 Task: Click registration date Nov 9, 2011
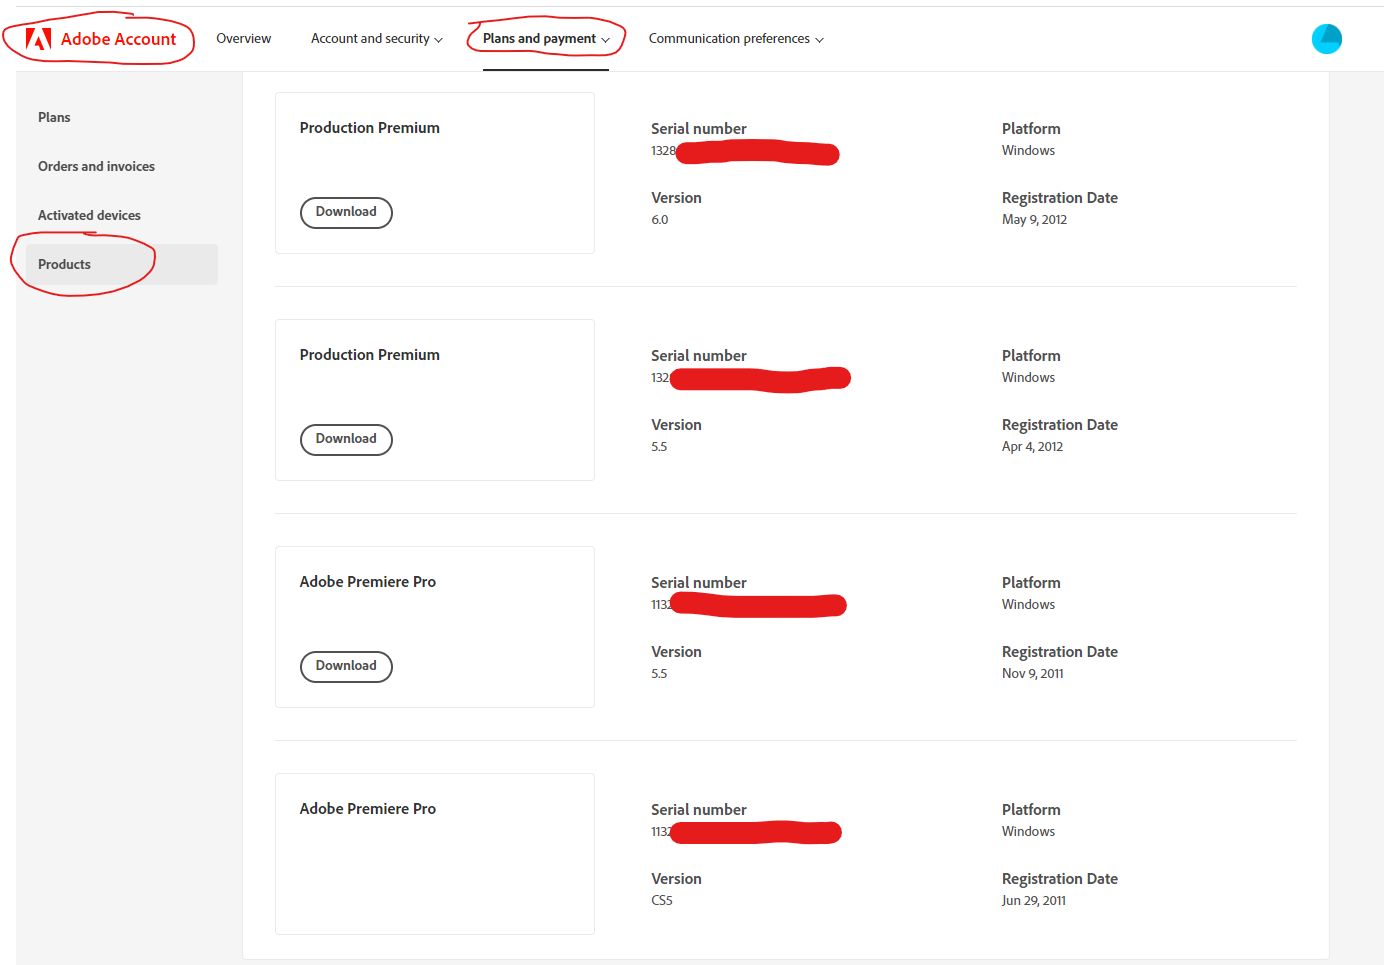(x=1033, y=674)
